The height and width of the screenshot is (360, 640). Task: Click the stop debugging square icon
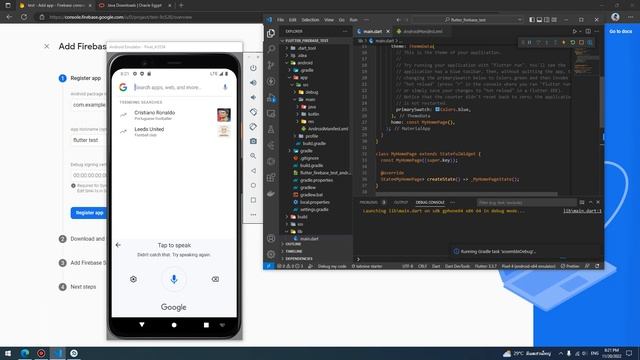pyautogui.click(x=581, y=42)
